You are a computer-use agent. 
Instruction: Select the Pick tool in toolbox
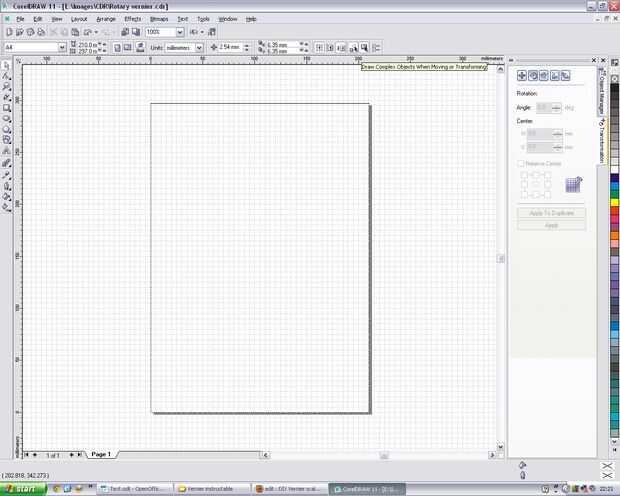click(7, 66)
